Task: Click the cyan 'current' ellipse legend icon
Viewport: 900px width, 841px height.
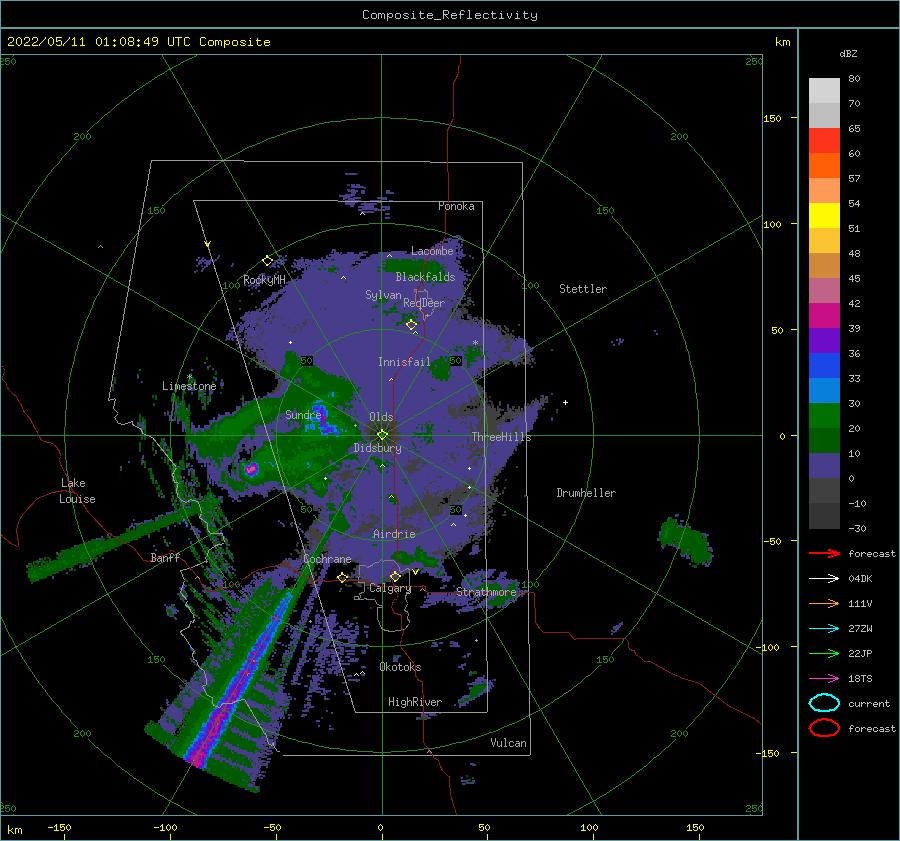Action: click(824, 703)
